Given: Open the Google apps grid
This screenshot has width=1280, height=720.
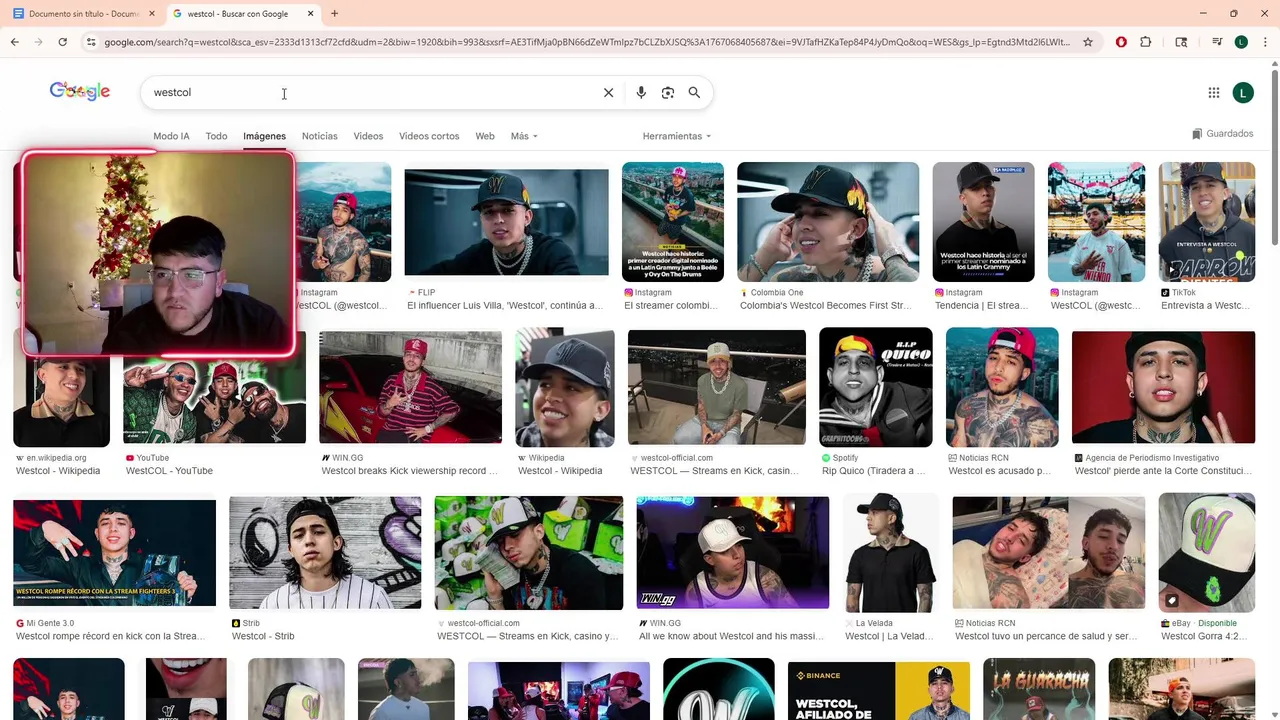Looking at the screenshot, I should point(1214,93).
